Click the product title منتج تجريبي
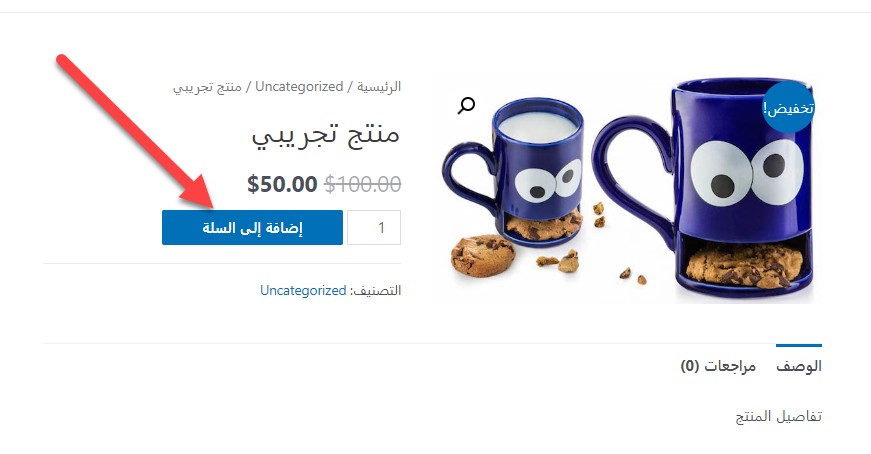The width and height of the screenshot is (871, 454). tap(326, 134)
